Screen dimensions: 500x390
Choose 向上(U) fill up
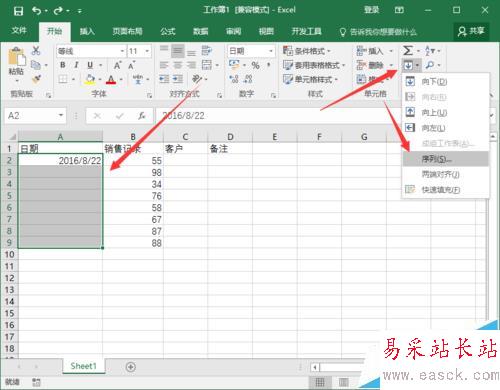[x=445, y=112]
